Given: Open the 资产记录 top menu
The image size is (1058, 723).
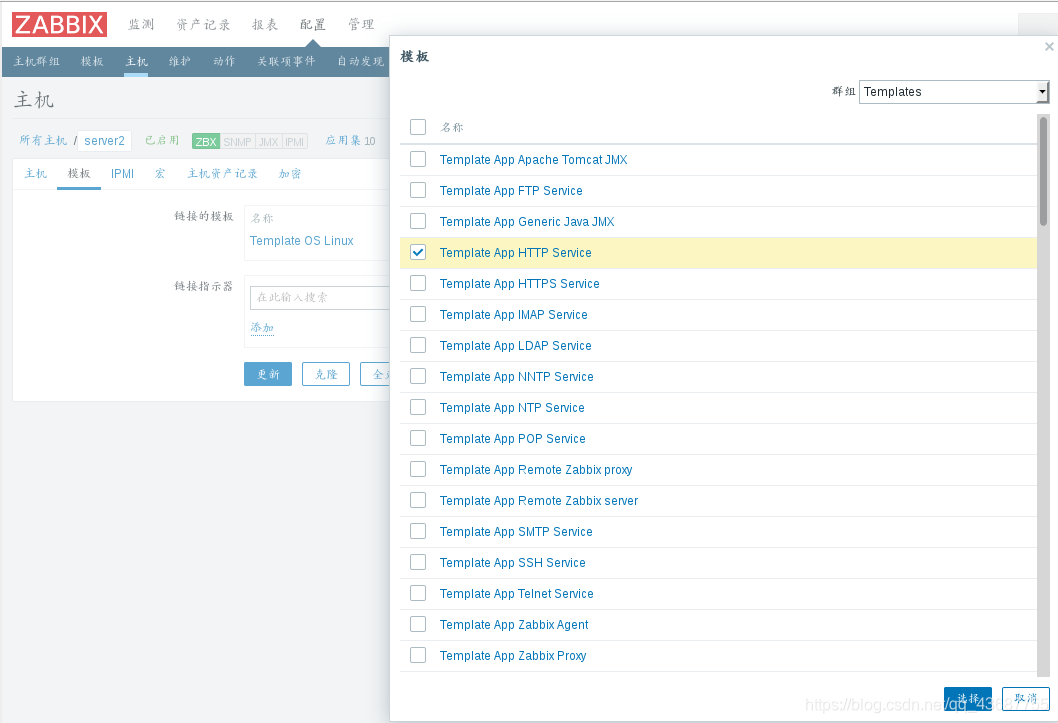Looking at the screenshot, I should coord(203,24).
